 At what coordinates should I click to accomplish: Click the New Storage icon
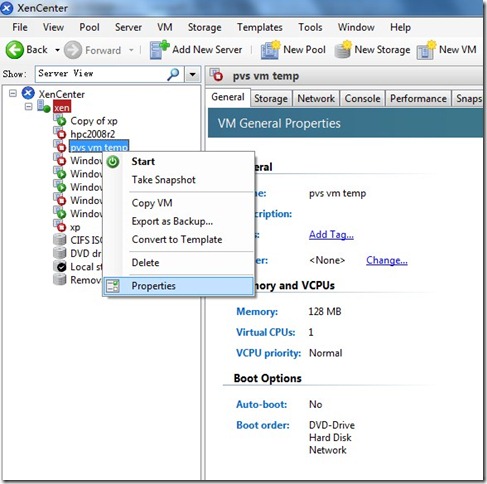pyautogui.click(x=343, y=50)
